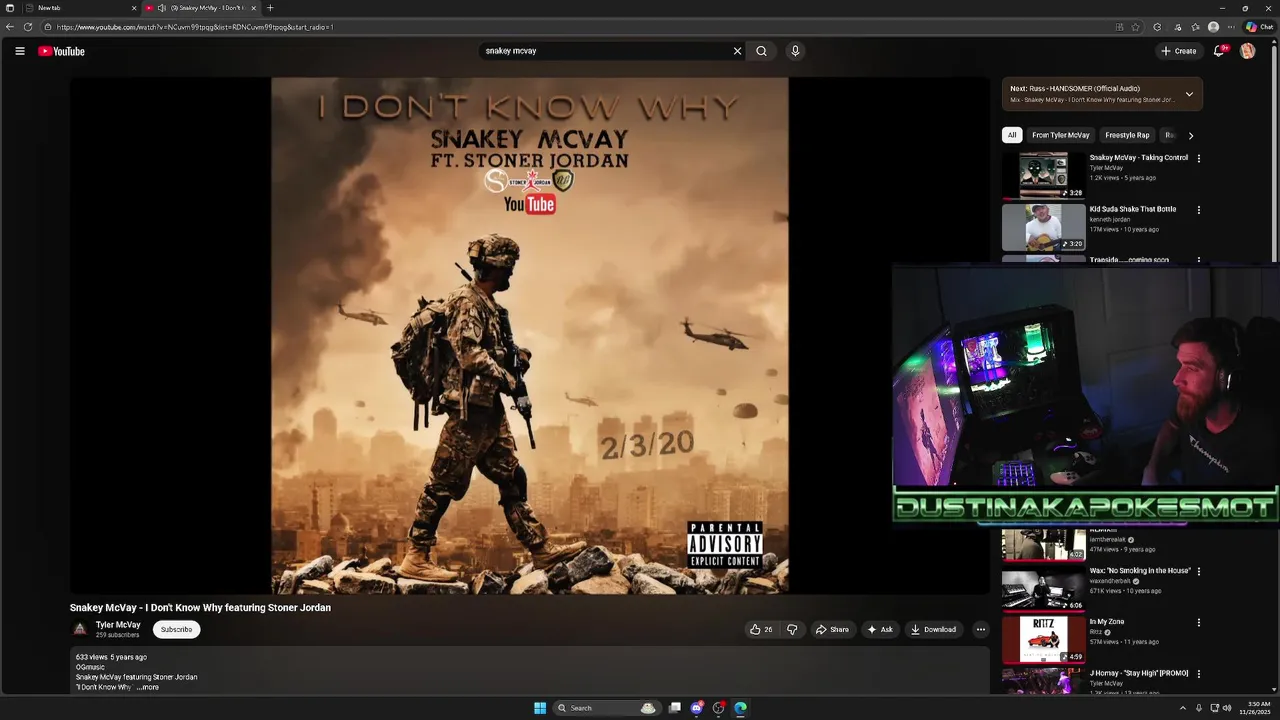Image resolution: width=1280 pixels, height=720 pixels.
Task: Open the YouTube guide hamburger menu
Action: pos(20,51)
